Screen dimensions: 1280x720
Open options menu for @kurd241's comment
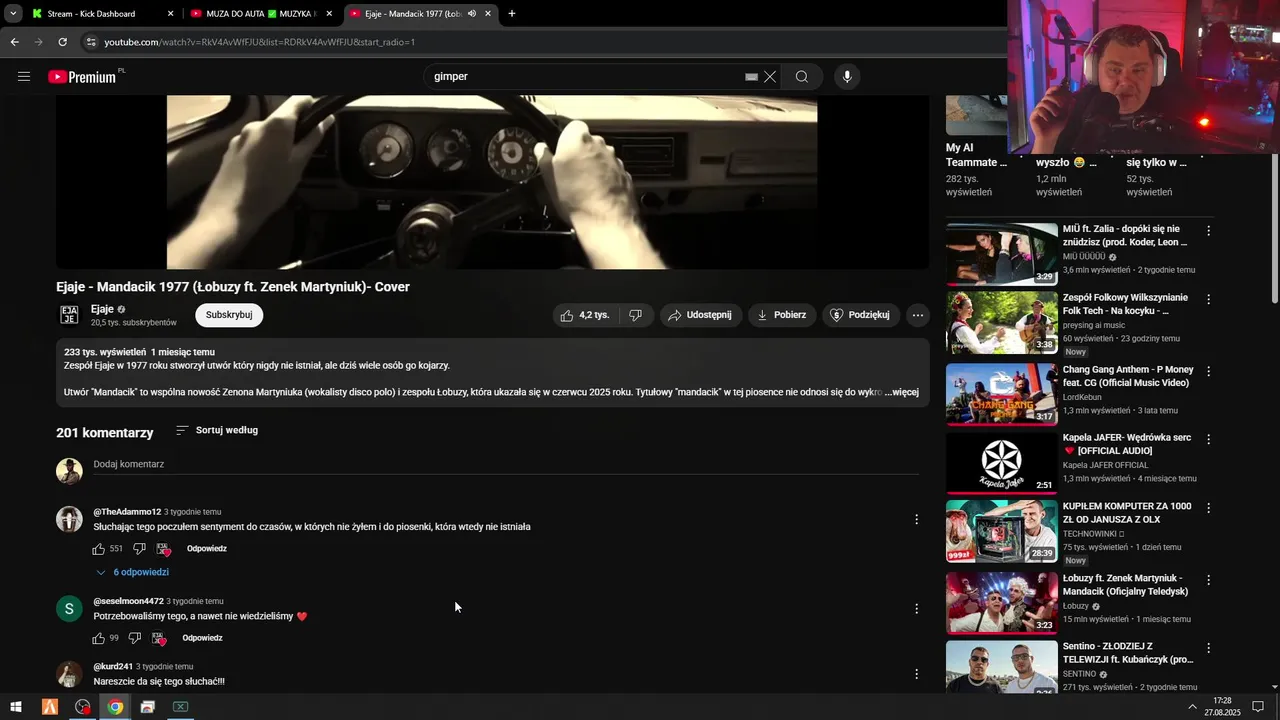[916, 674]
